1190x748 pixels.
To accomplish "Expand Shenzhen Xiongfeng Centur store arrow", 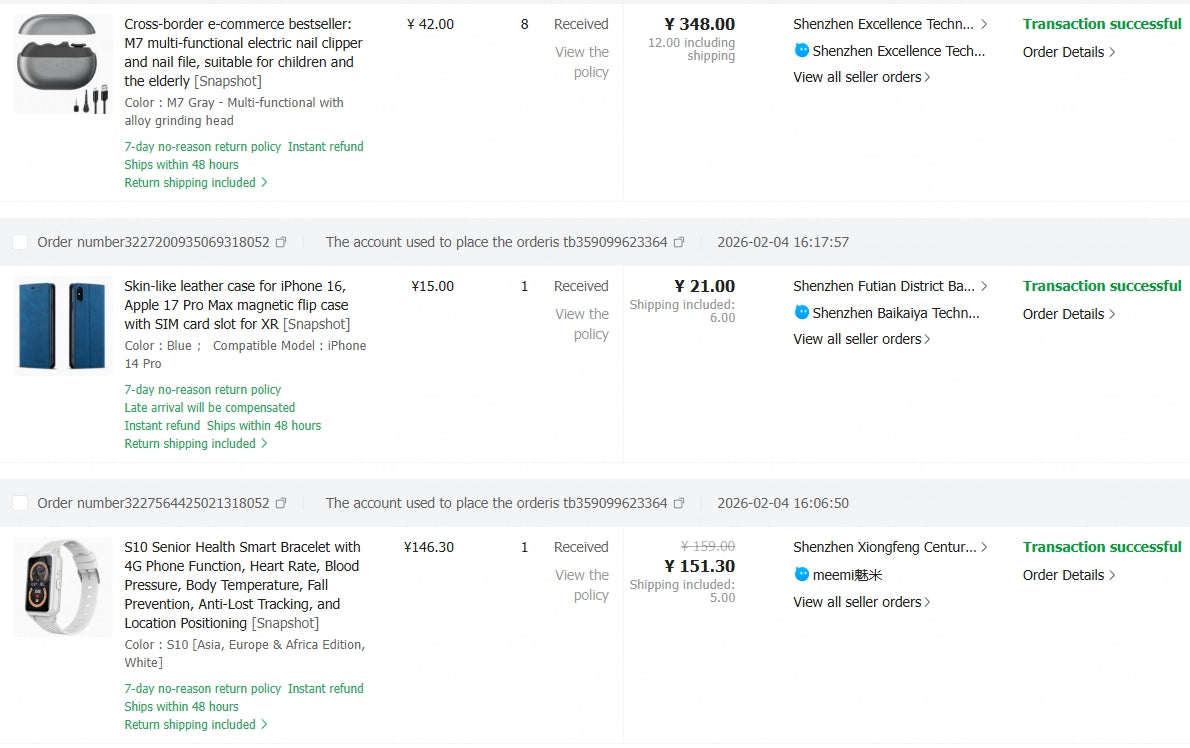I will click(x=984, y=547).
